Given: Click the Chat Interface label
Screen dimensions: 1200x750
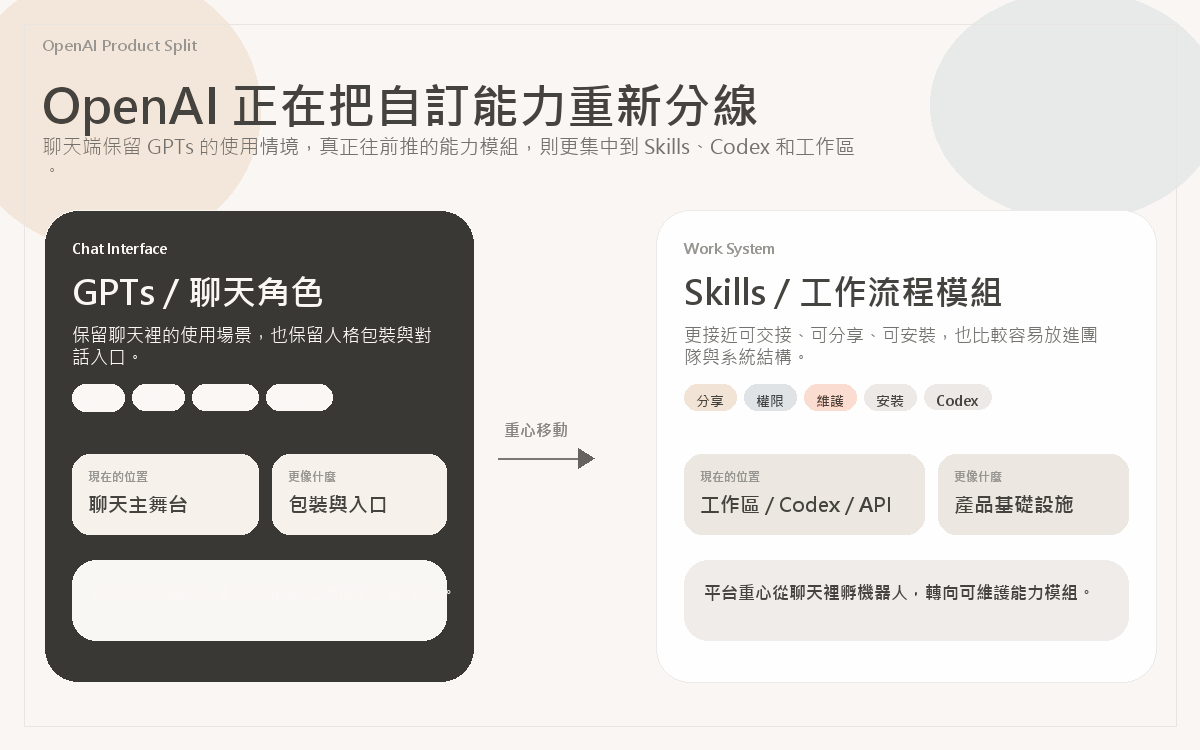Looking at the screenshot, I should click(120, 249).
